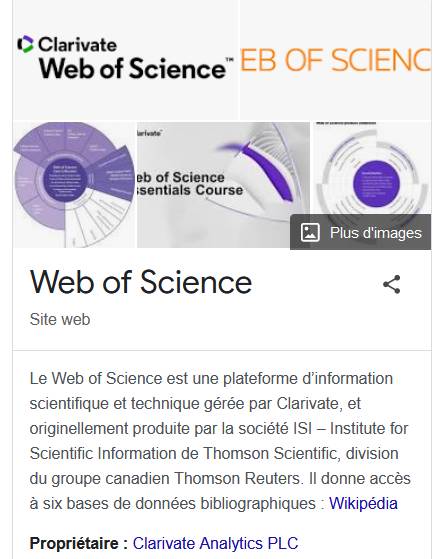Open the Clarivate Web of Science logo image
Screen dimensions: 437x559
pos(126,60)
